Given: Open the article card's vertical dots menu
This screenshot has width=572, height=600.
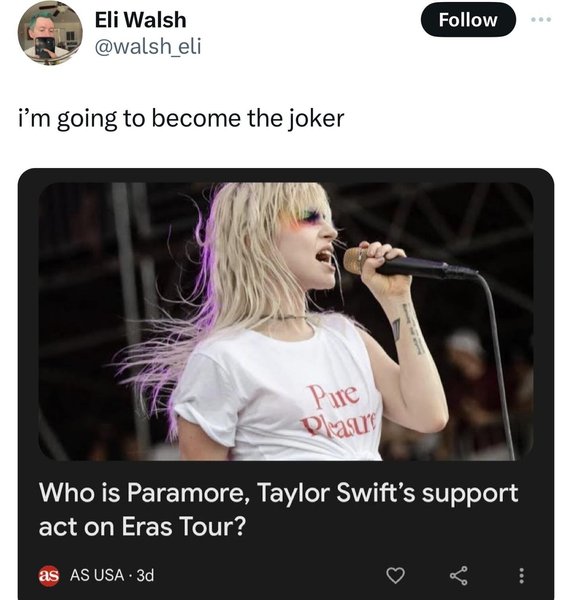Looking at the screenshot, I should tap(521, 576).
